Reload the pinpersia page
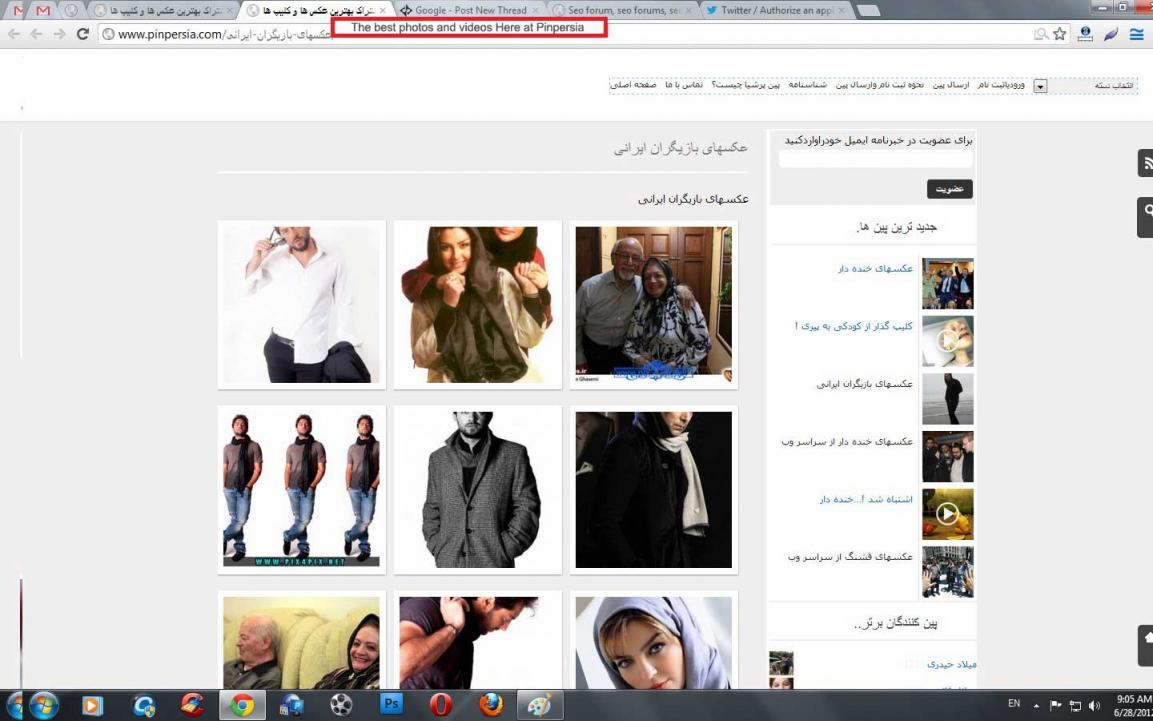 coord(82,34)
